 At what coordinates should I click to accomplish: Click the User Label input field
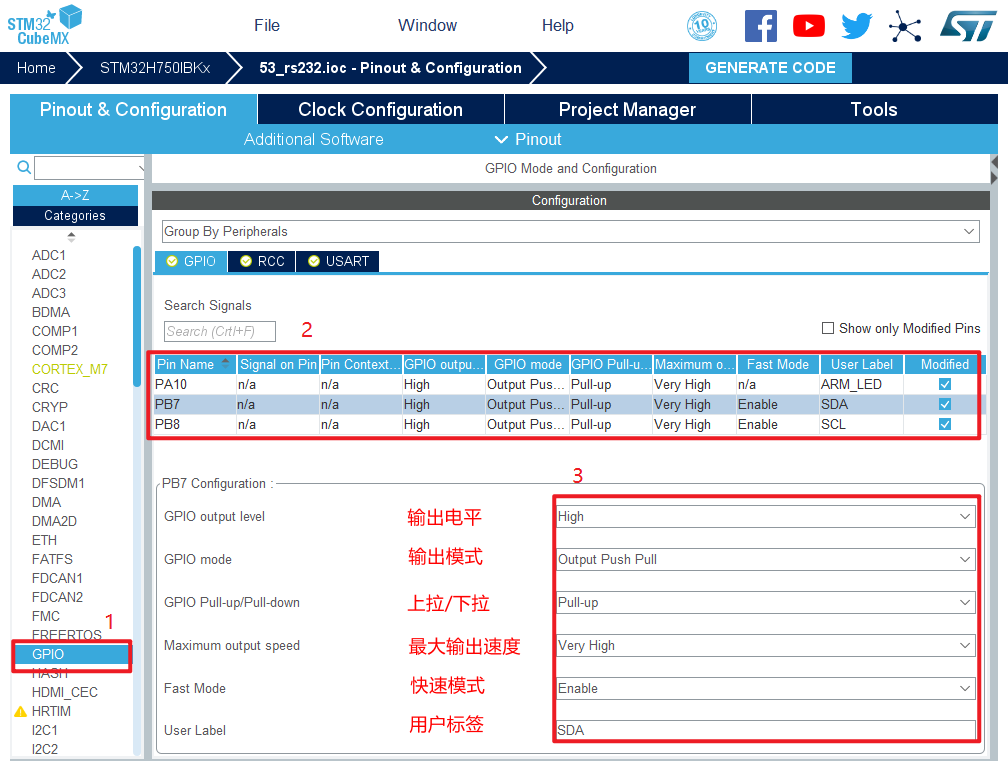(x=765, y=731)
